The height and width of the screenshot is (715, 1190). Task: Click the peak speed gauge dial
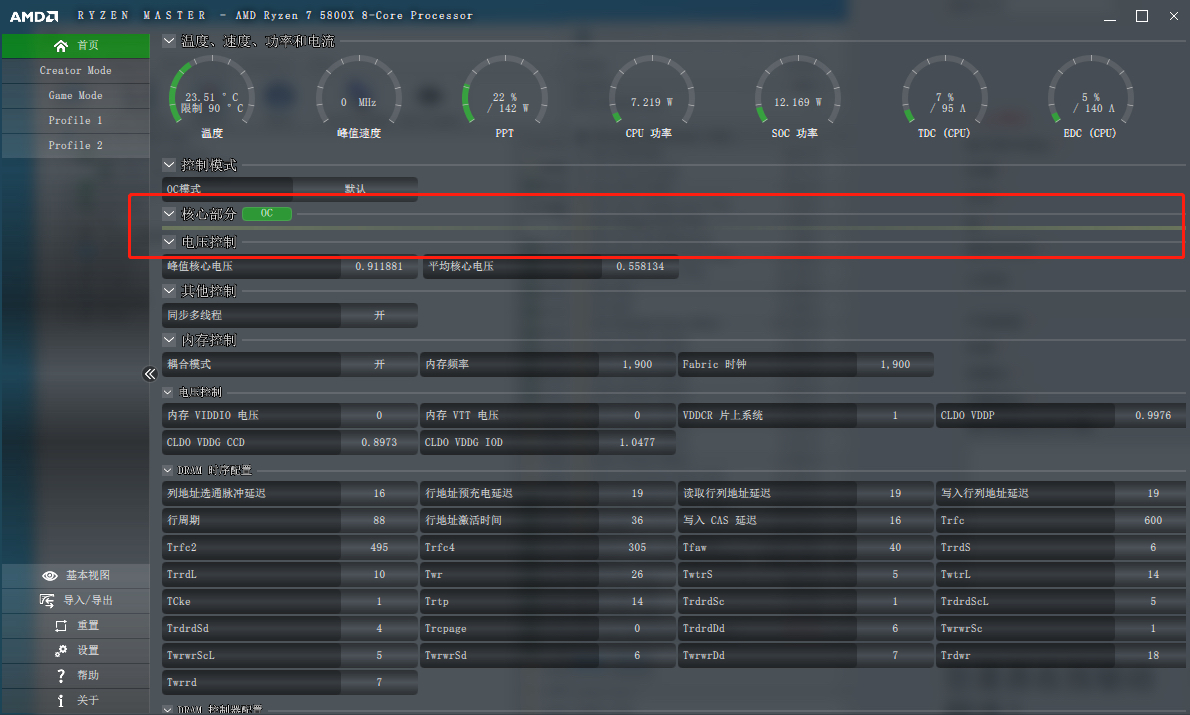pos(358,90)
